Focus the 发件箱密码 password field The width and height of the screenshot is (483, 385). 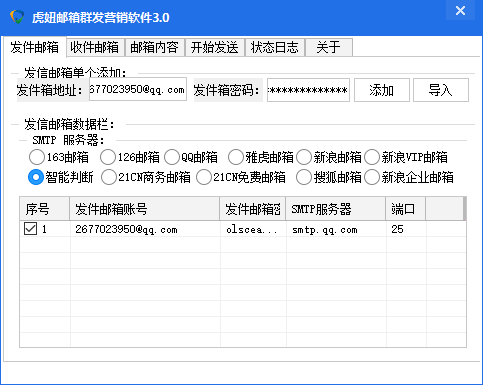coord(308,90)
